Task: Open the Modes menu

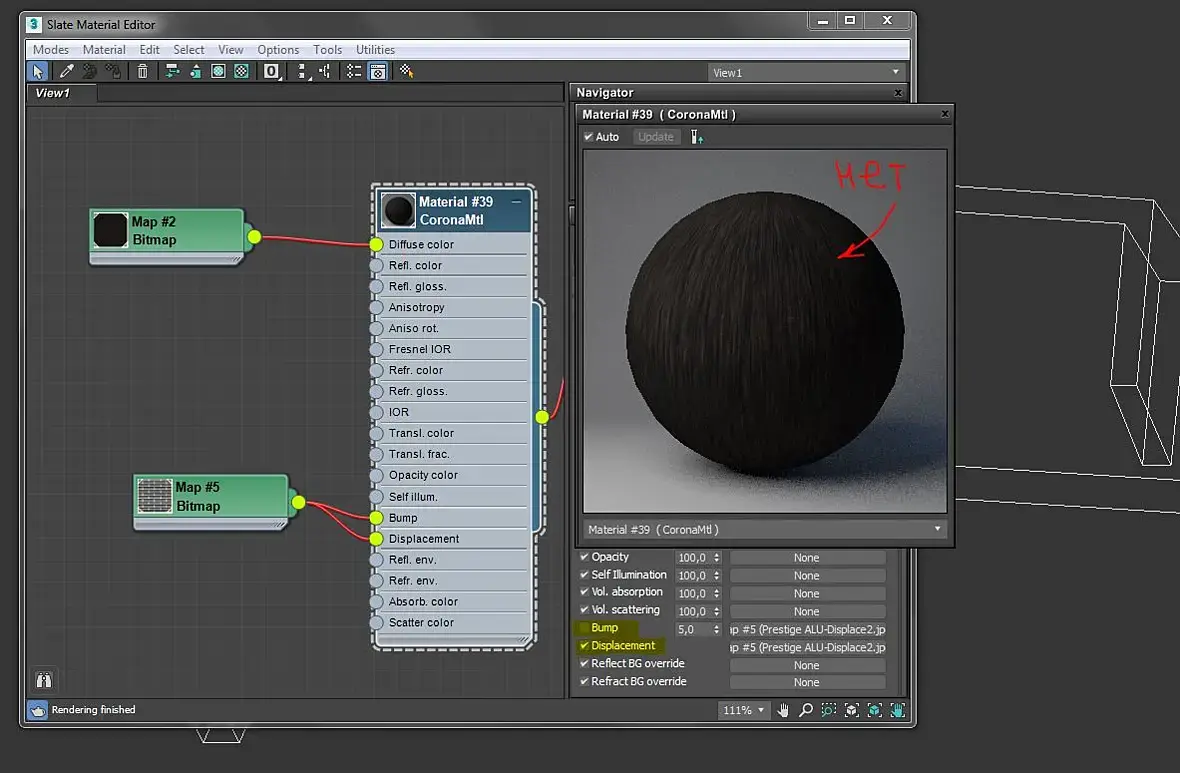Action: [x=51, y=49]
